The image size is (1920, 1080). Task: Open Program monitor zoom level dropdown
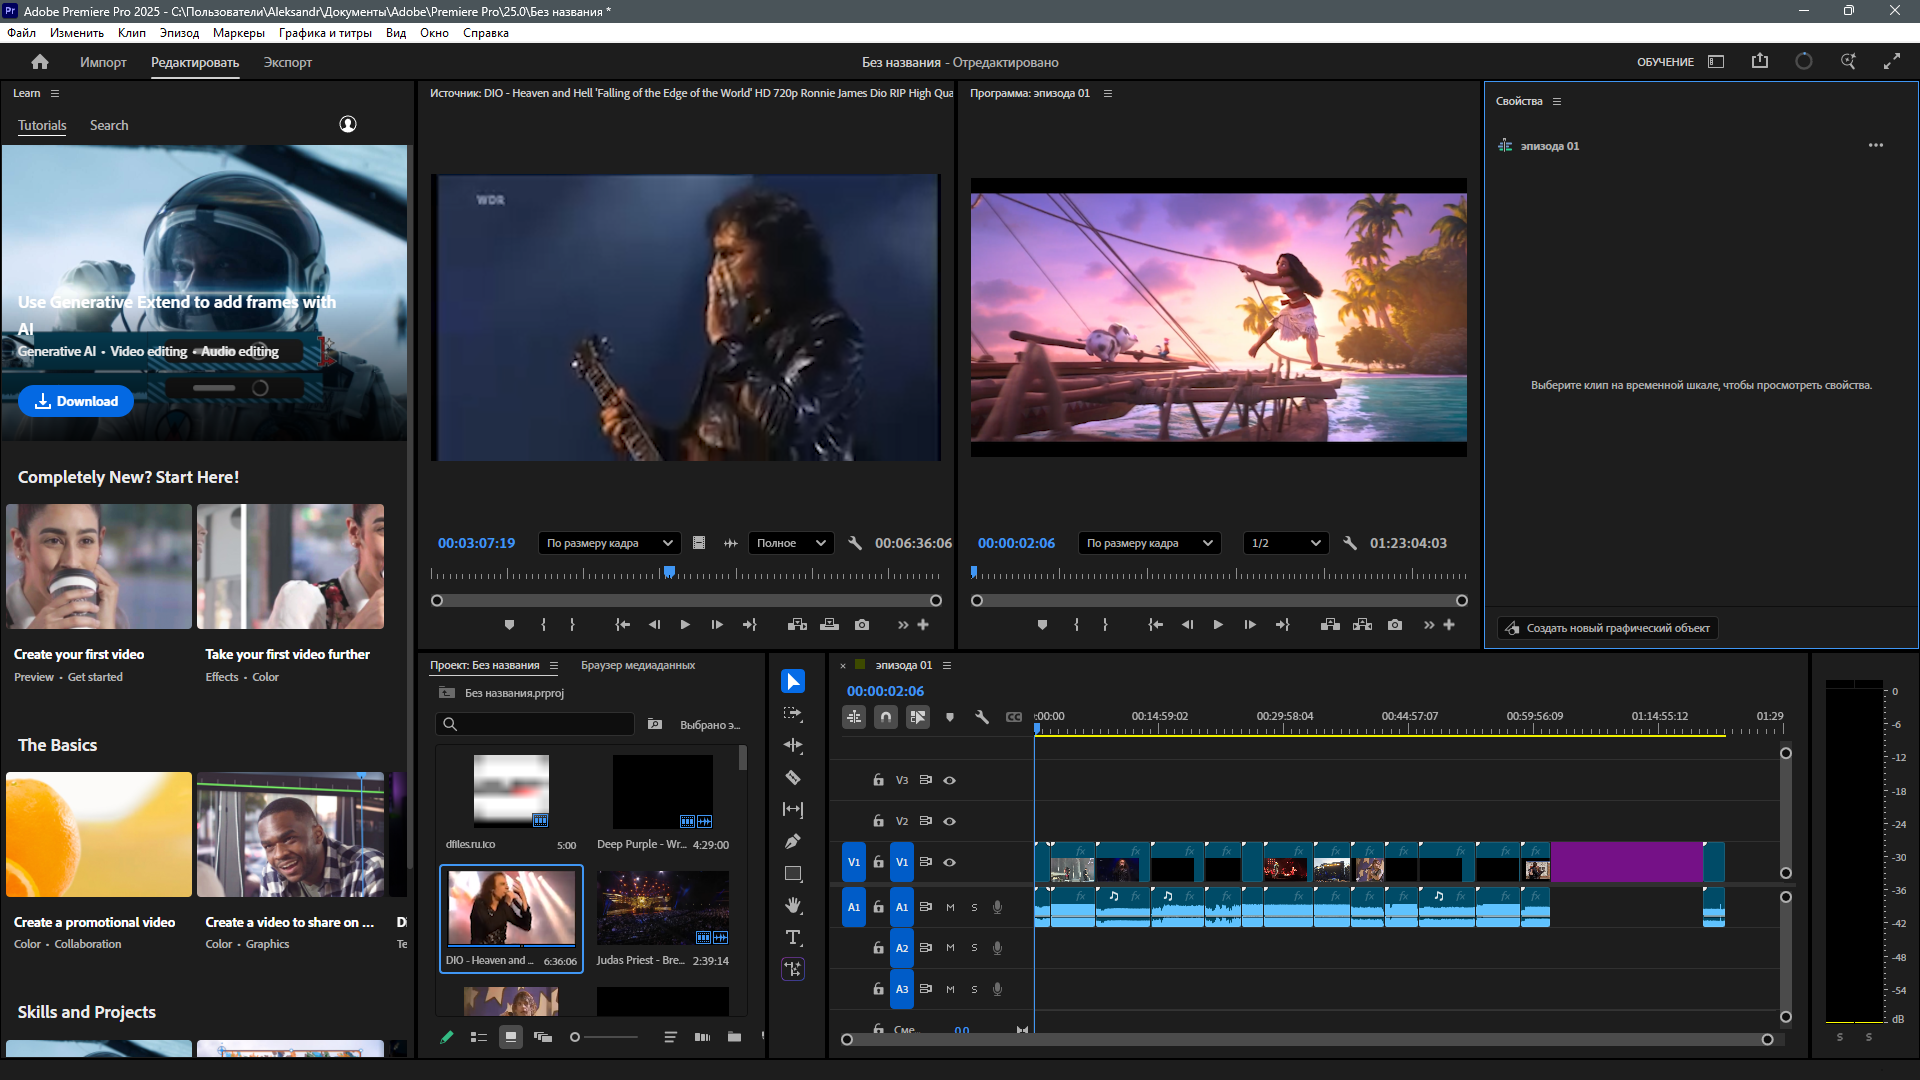[x=1150, y=543]
